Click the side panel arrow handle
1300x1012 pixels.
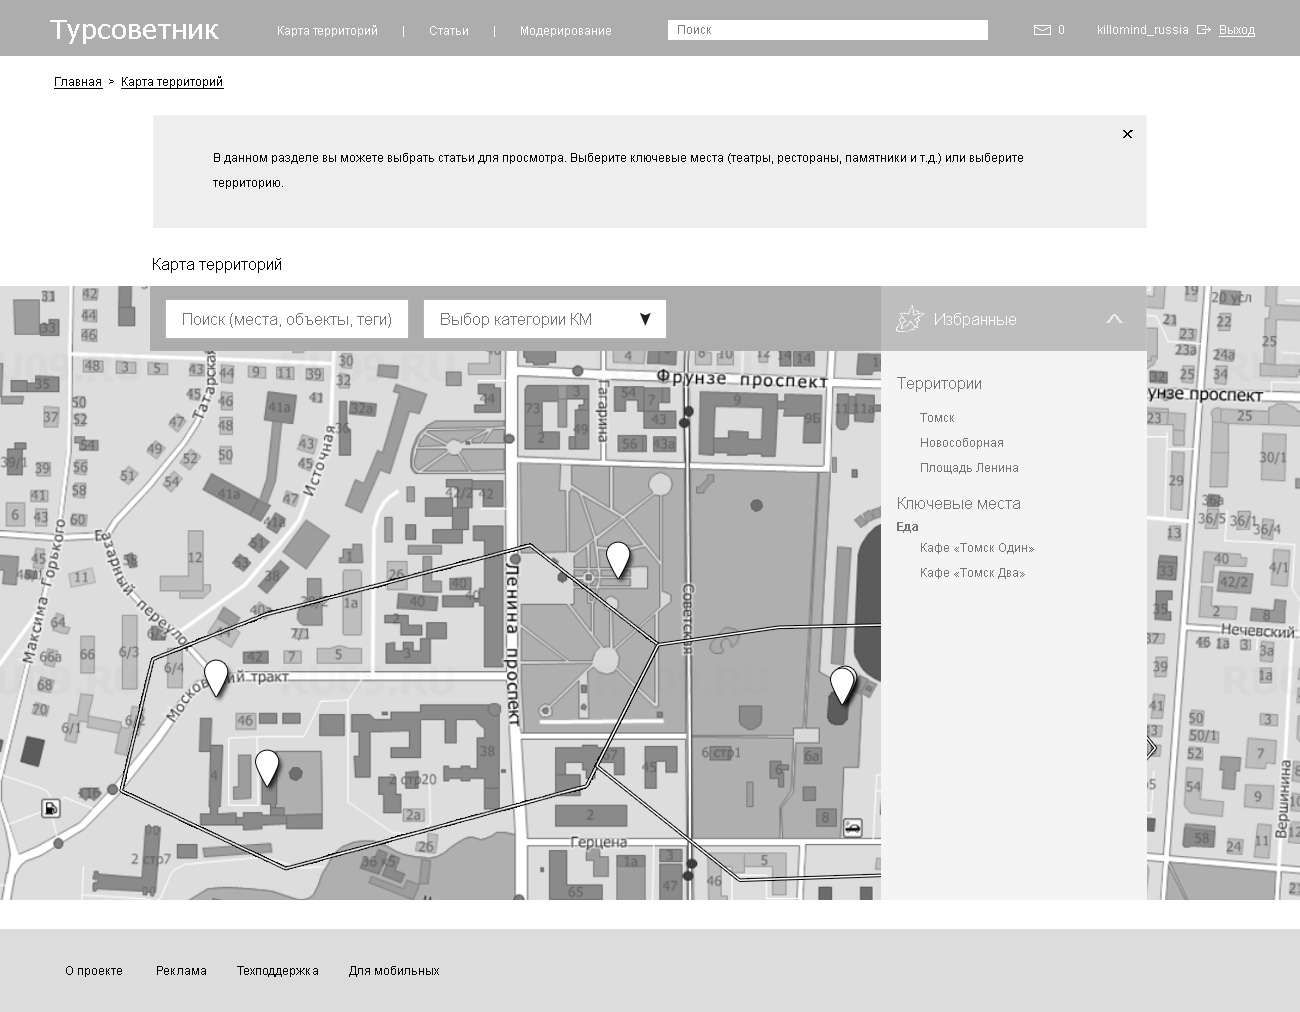(x=1152, y=748)
